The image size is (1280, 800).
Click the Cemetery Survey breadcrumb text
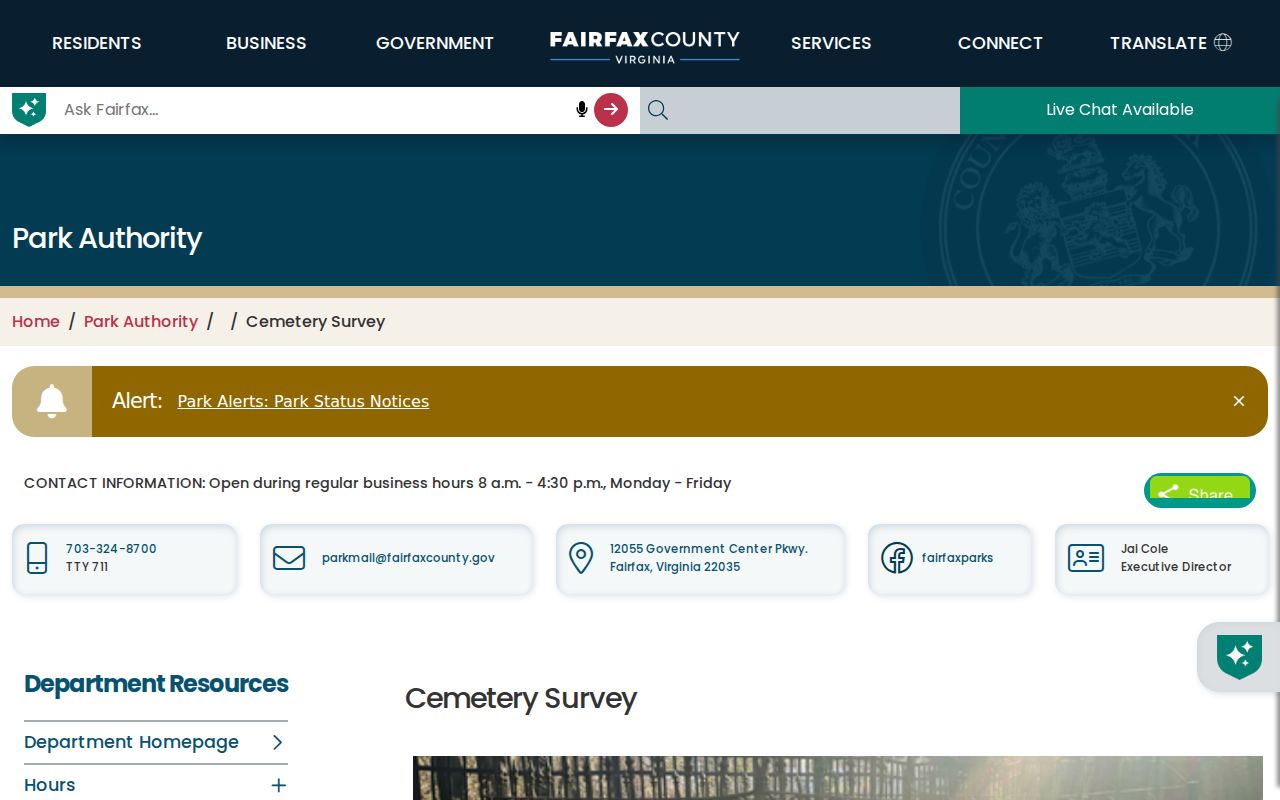[x=315, y=321]
